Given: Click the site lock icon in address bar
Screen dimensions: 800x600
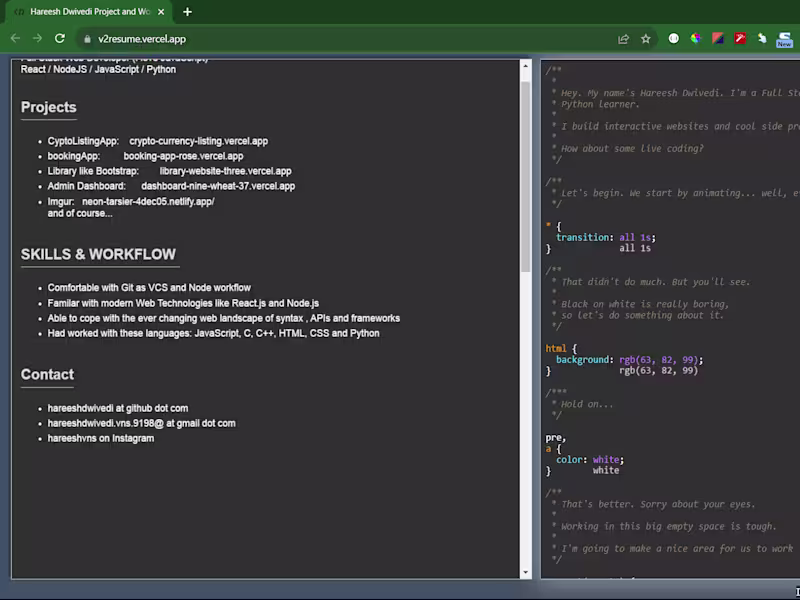Looking at the screenshot, I should (x=86, y=39).
